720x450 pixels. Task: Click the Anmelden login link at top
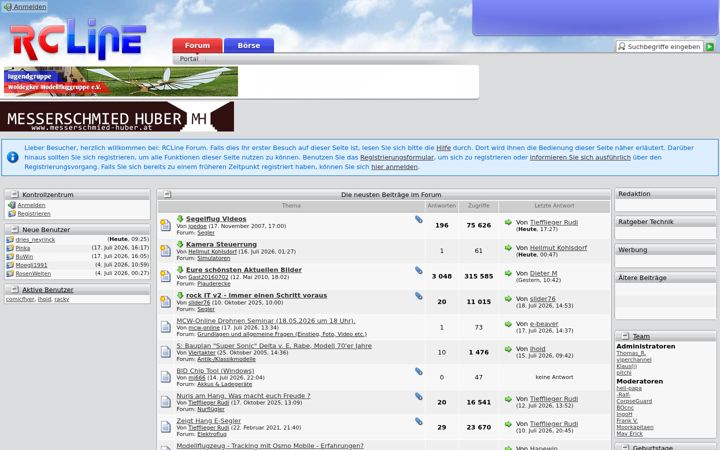[25, 7]
